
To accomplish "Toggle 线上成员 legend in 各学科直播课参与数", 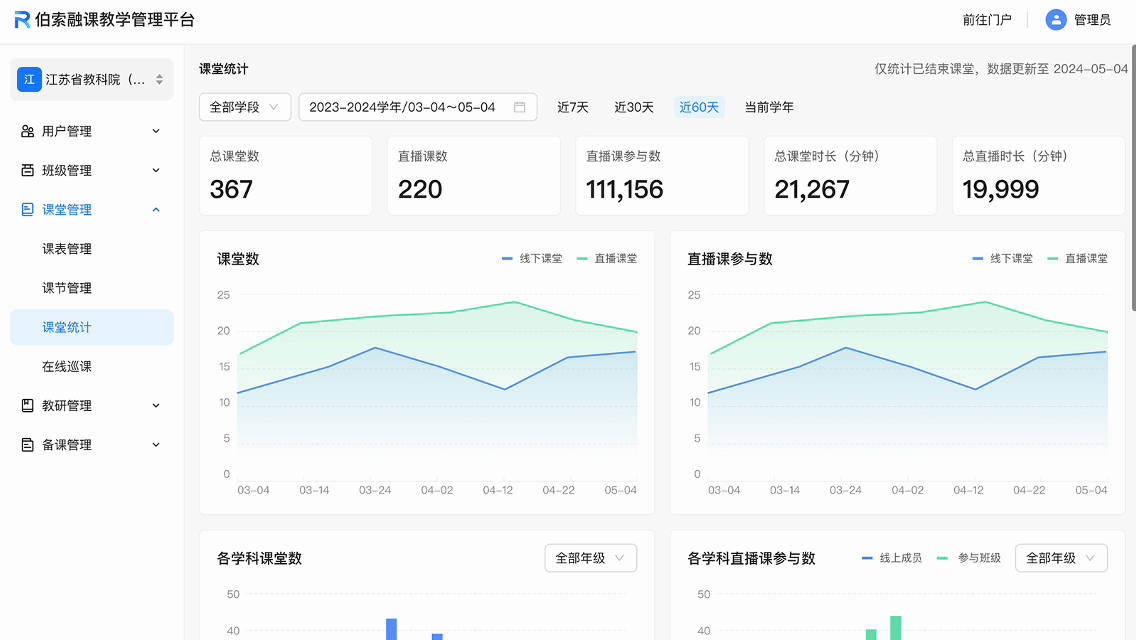I will click(892, 558).
